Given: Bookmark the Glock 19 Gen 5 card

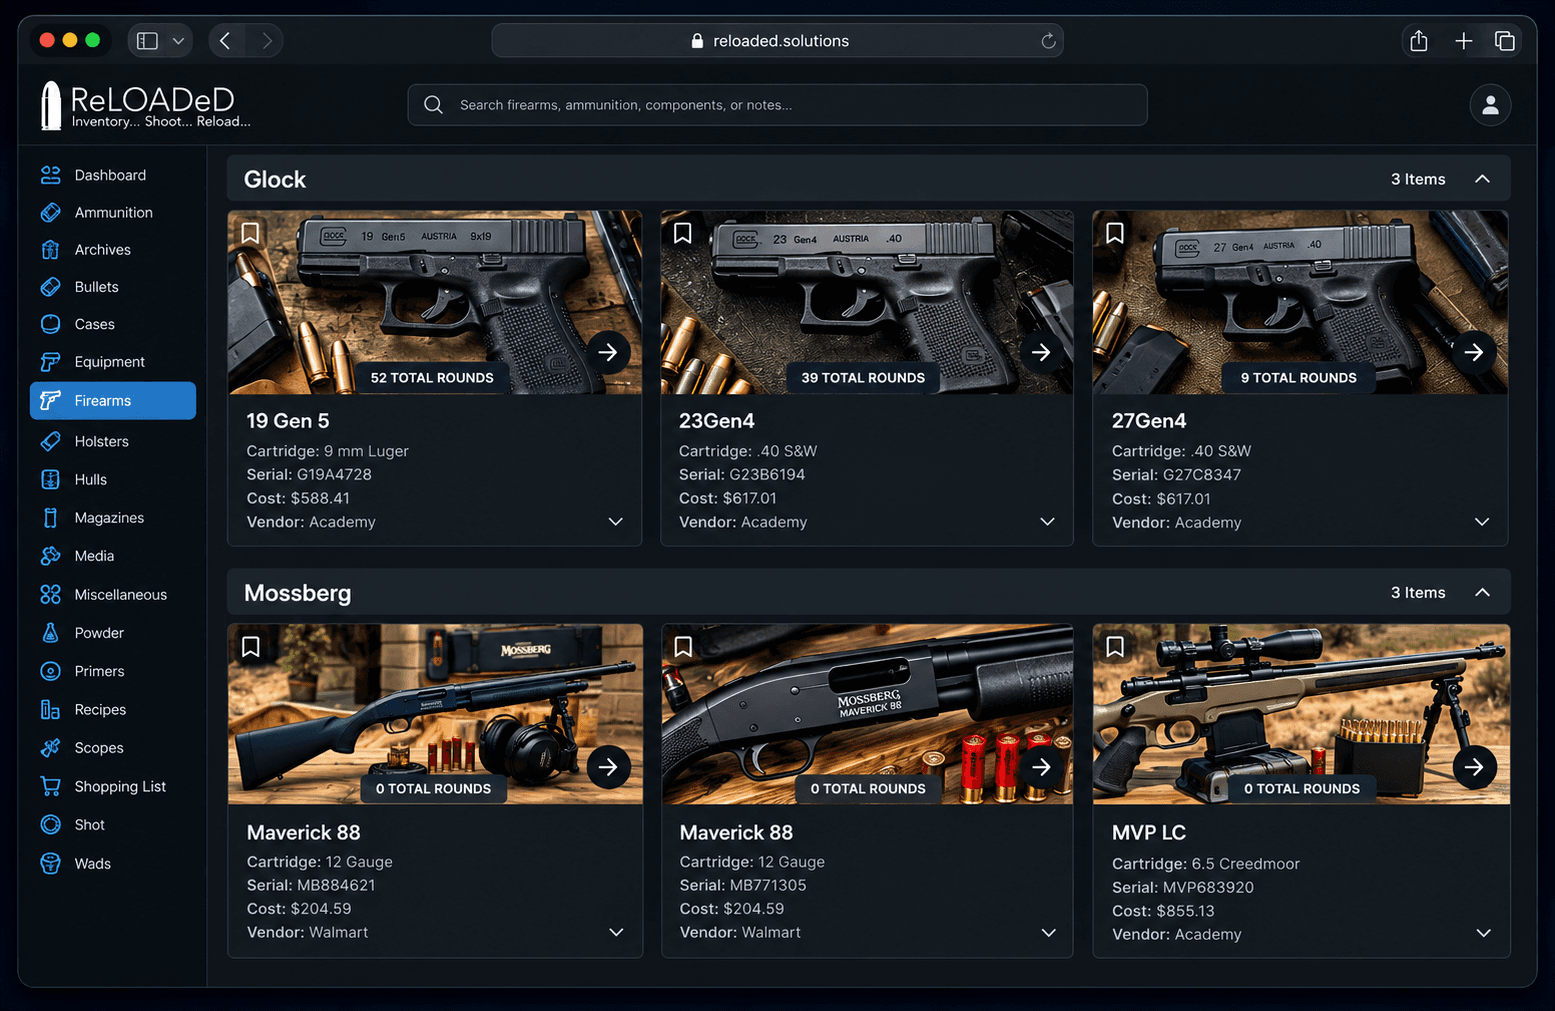Looking at the screenshot, I should tap(250, 233).
